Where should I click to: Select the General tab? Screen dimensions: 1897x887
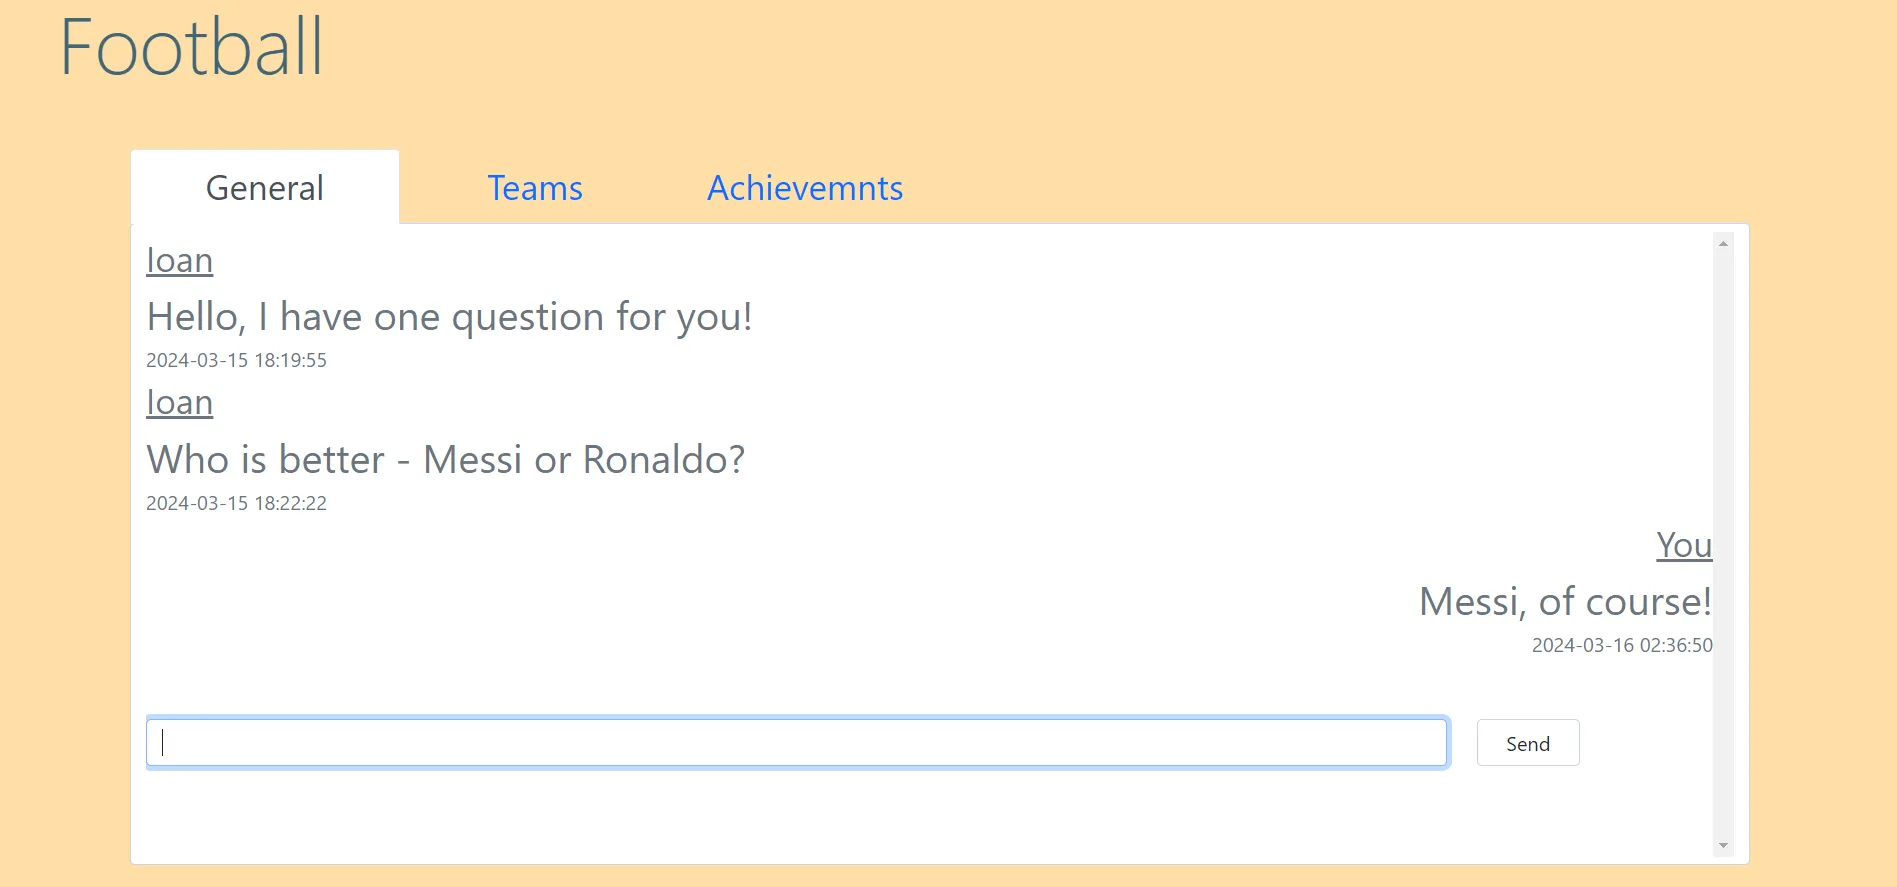point(265,188)
